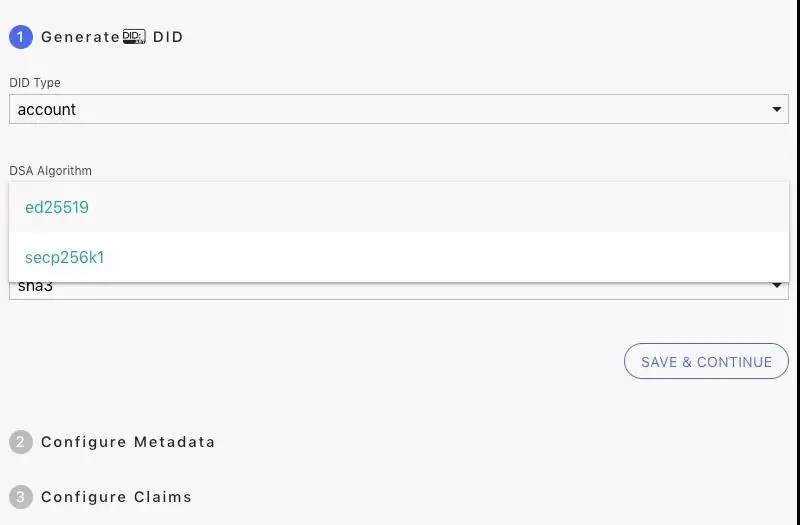Image resolution: width=800 pixels, height=525 pixels.
Task: Open the DID Type 'account' select box
Action: [398, 109]
